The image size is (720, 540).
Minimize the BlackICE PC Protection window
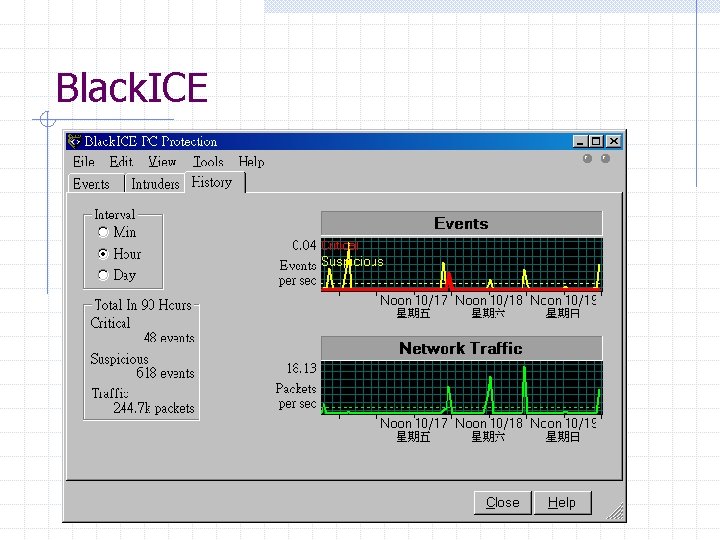click(x=580, y=141)
